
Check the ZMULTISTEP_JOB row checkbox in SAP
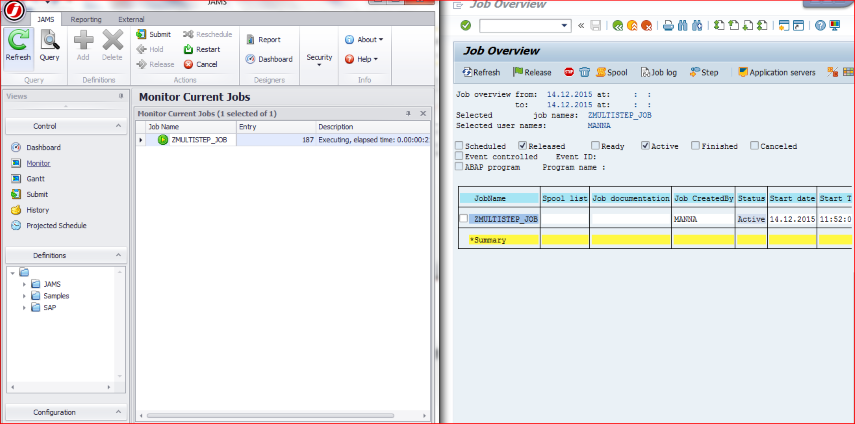point(463,219)
